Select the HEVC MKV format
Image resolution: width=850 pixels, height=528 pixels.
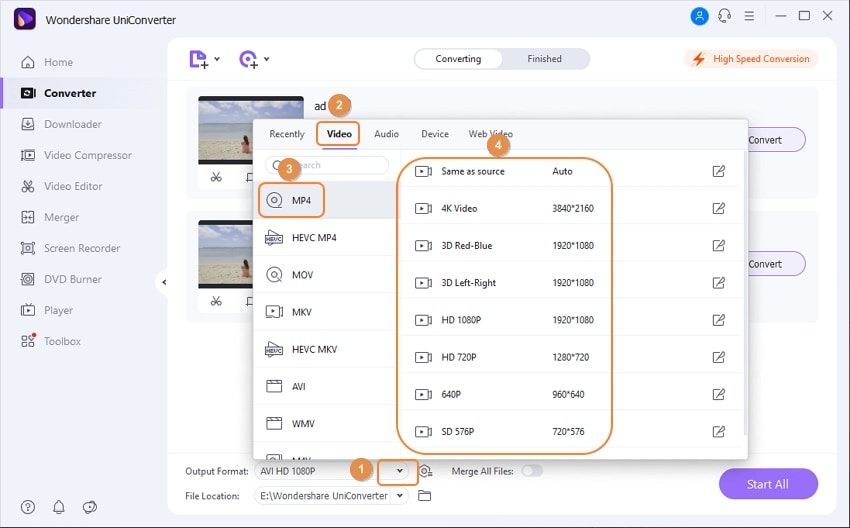coord(327,349)
